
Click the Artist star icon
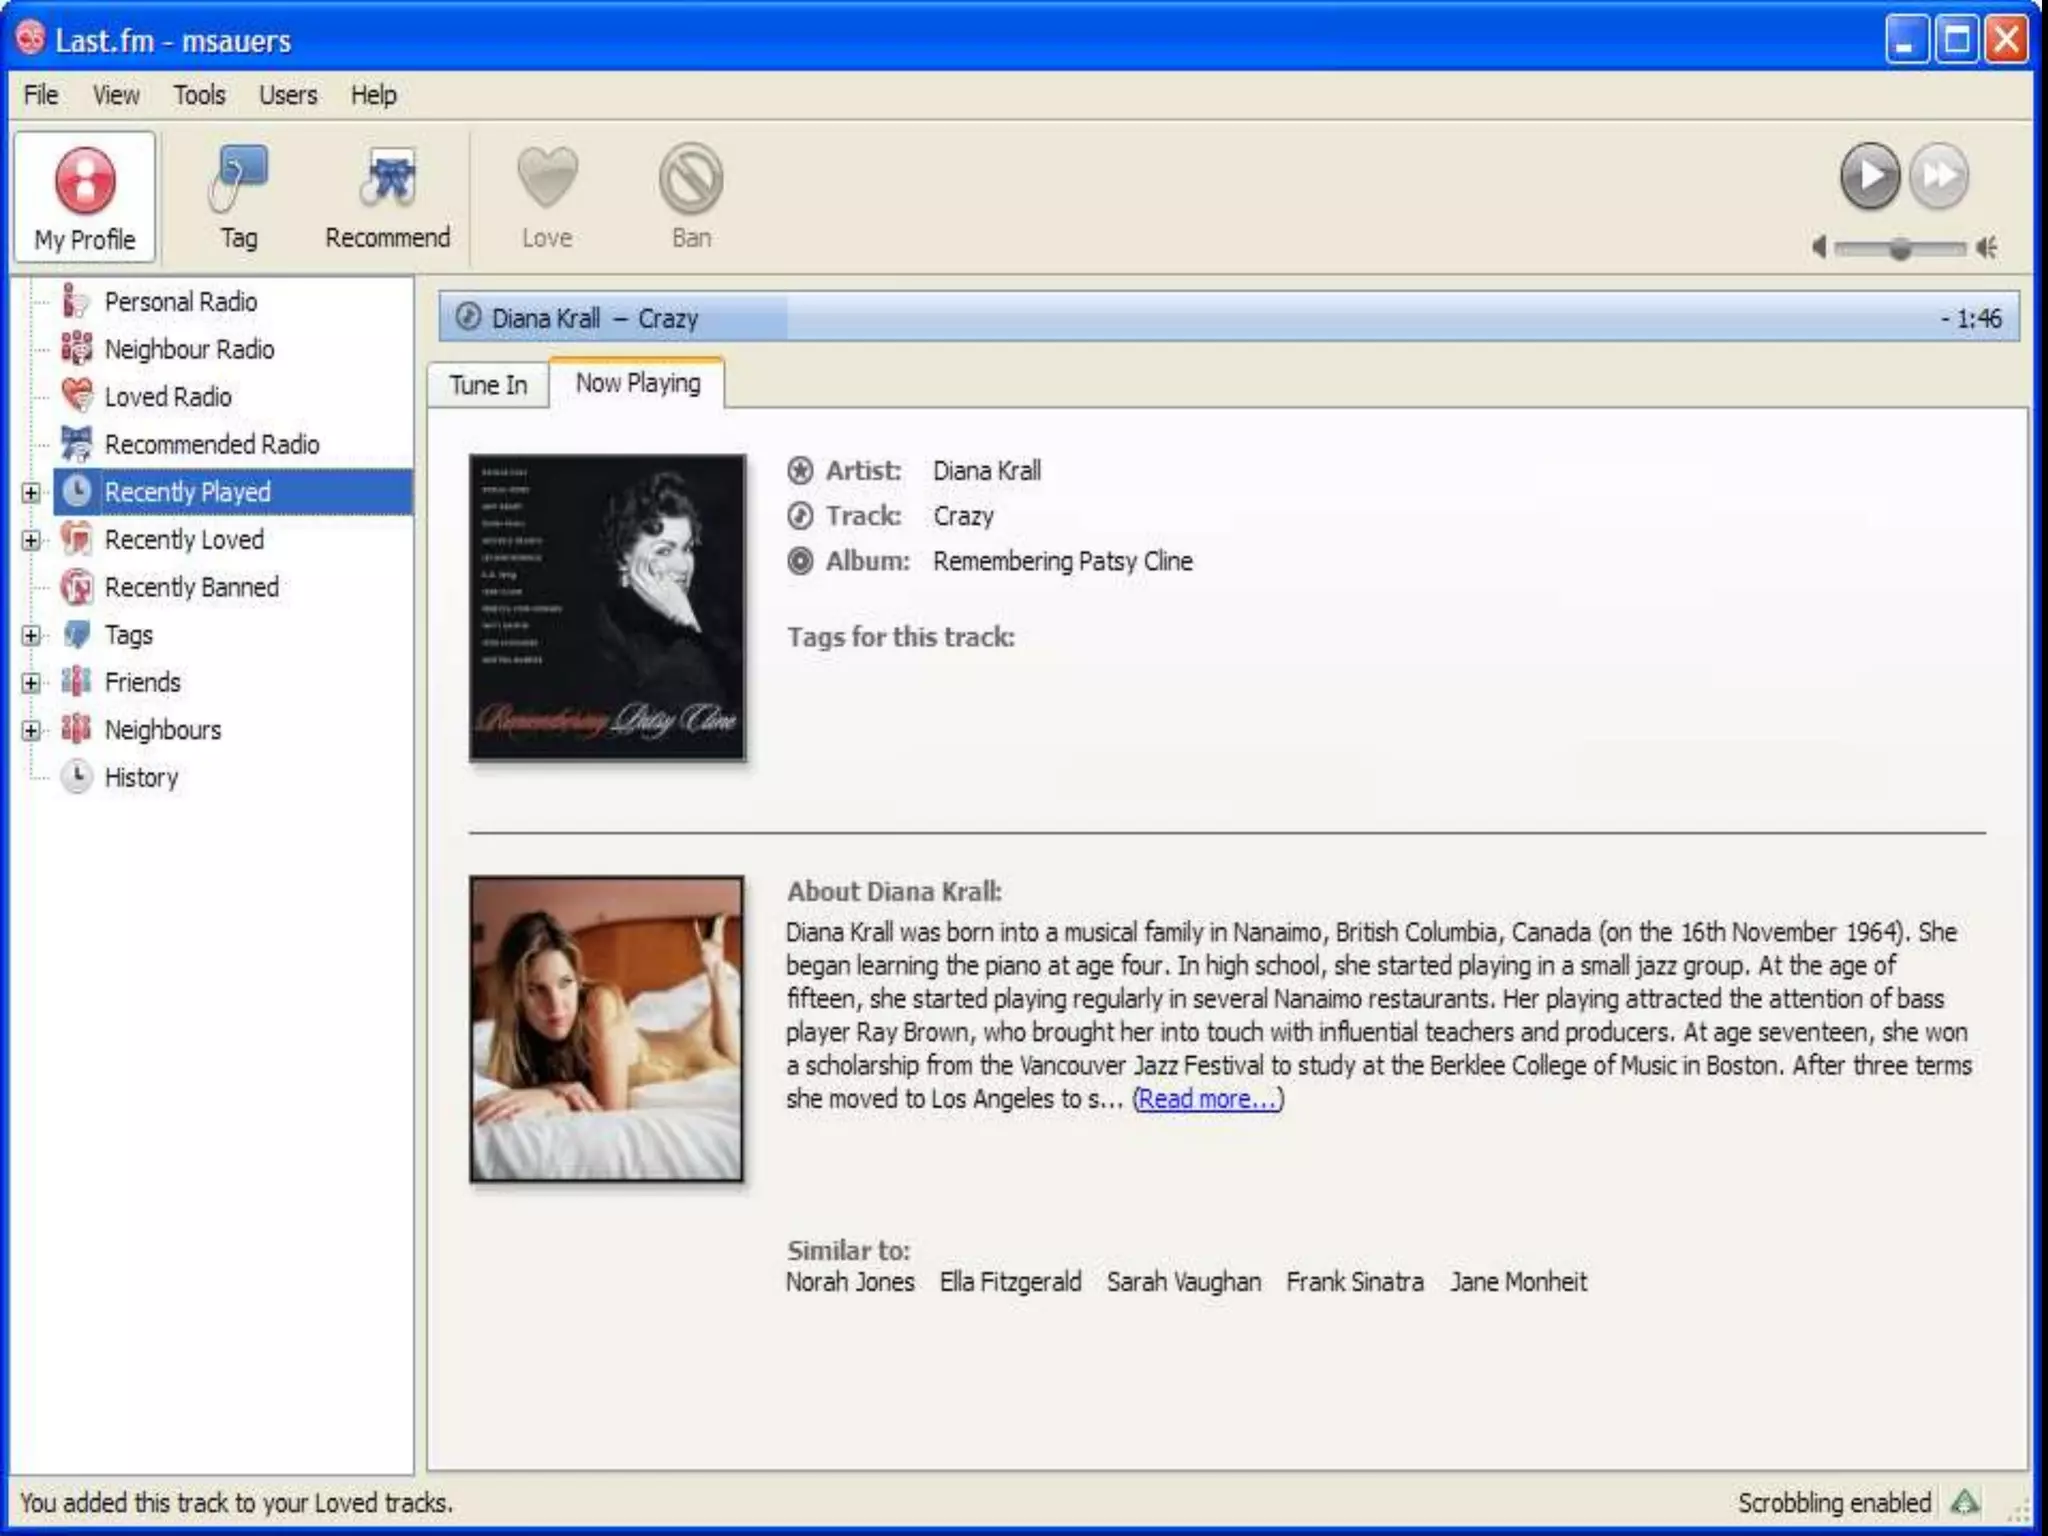(800, 470)
